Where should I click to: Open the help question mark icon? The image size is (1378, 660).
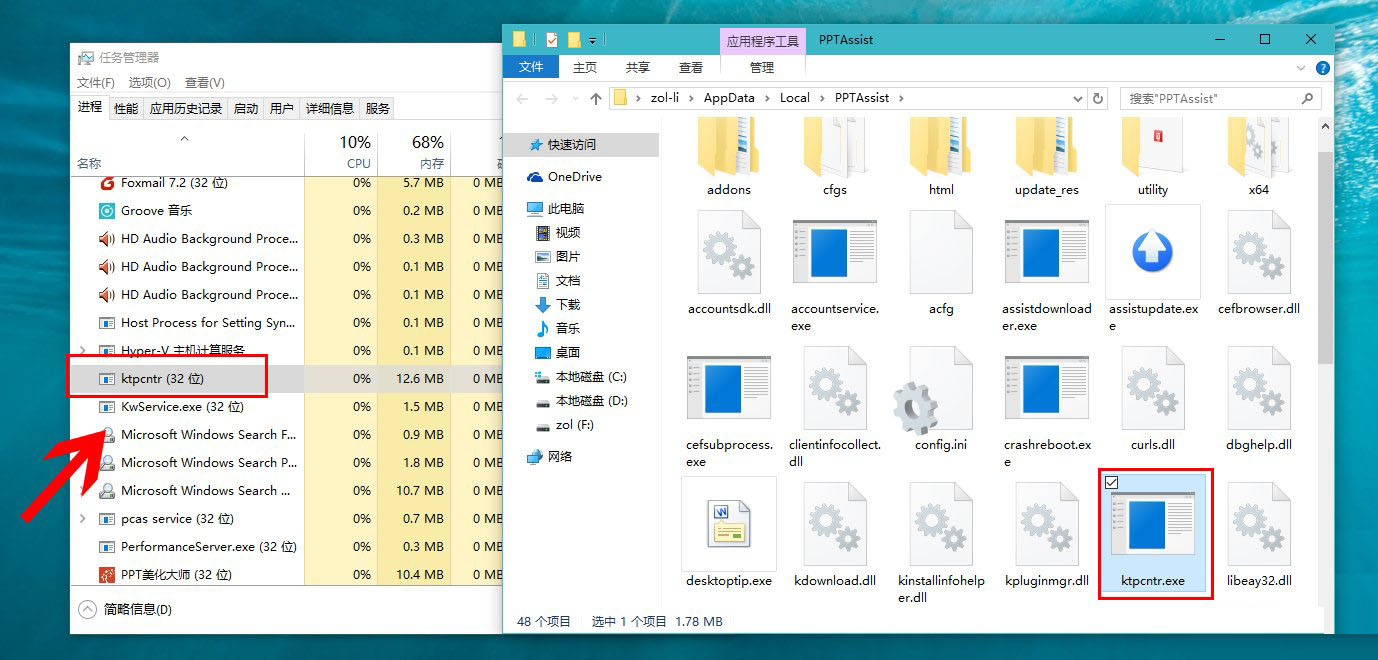(x=1322, y=68)
